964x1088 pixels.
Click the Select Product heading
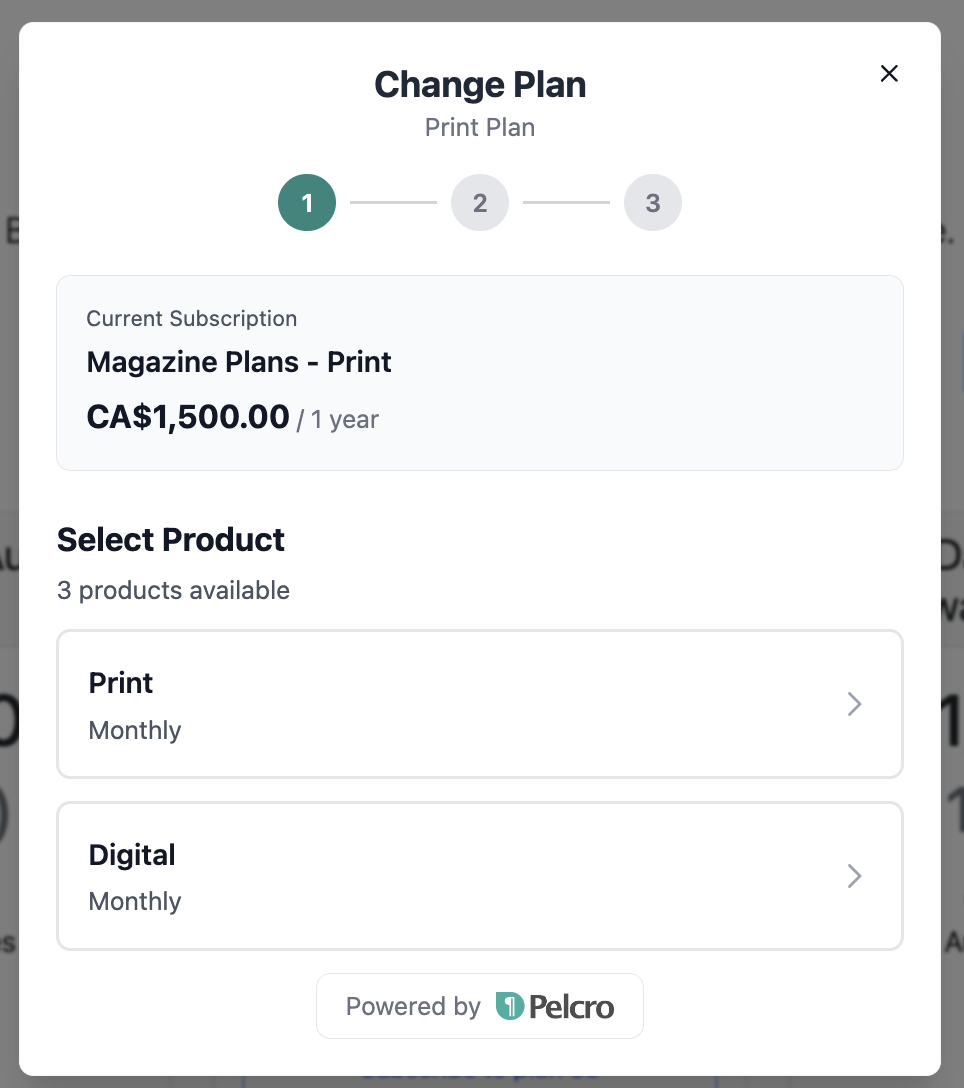(x=171, y=540)
